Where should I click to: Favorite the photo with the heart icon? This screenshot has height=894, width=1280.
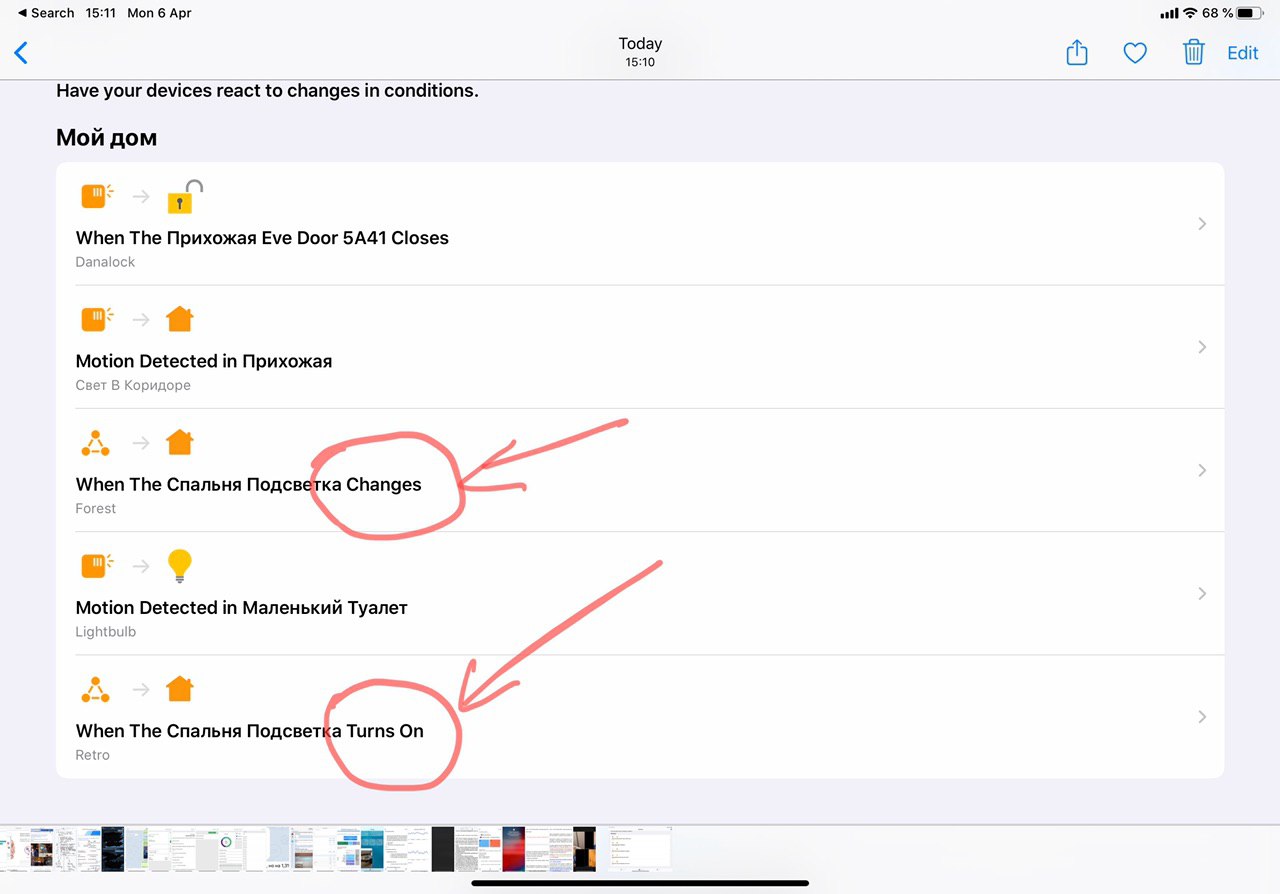tap(1135, 54)
